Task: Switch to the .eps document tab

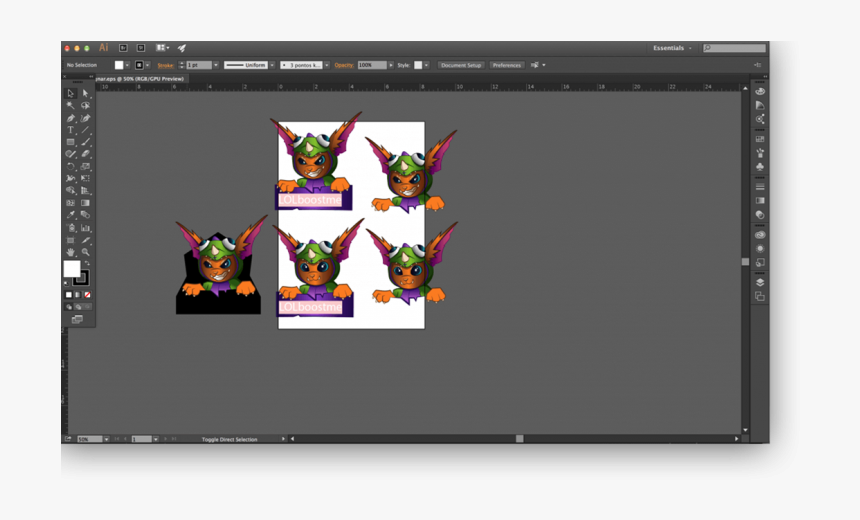Action: (140, 78)
